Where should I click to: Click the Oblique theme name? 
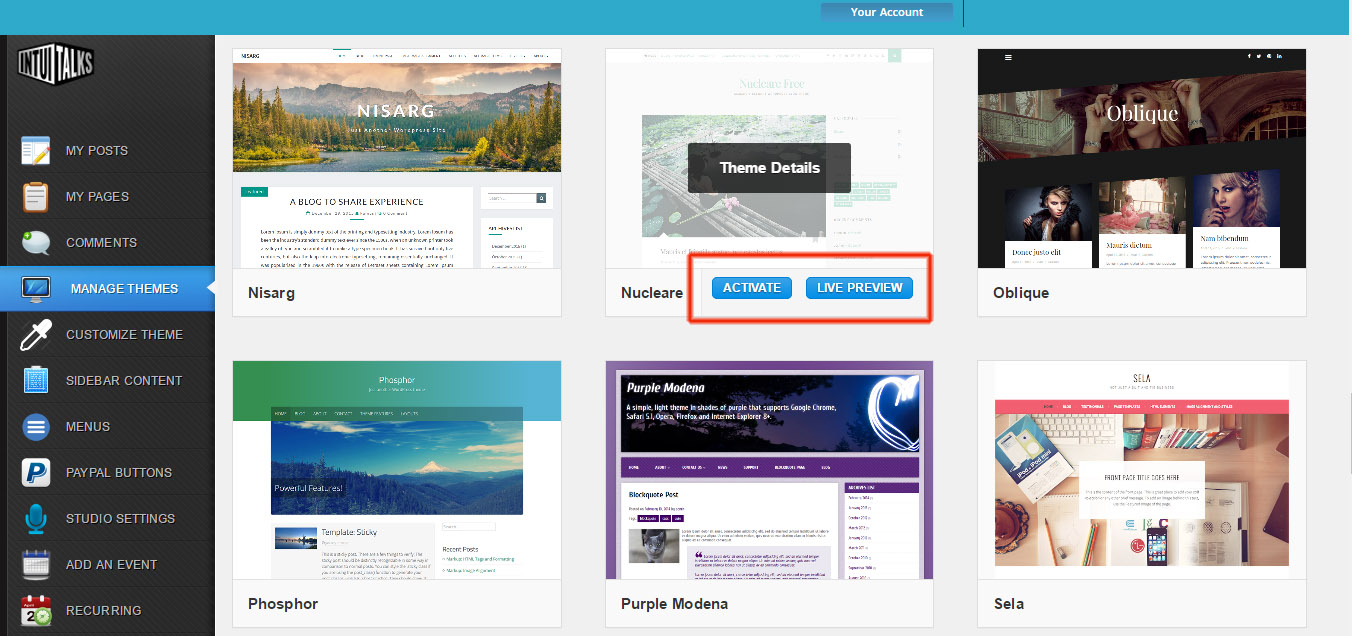(x=1021, y=293)
